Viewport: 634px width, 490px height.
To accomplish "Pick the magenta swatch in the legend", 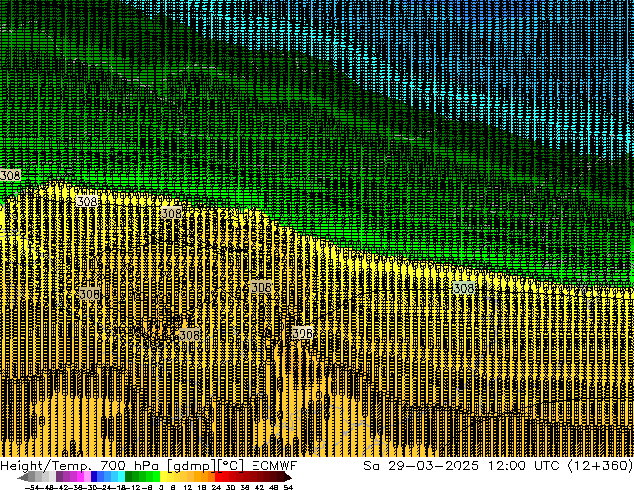I will tap(80, 477).
